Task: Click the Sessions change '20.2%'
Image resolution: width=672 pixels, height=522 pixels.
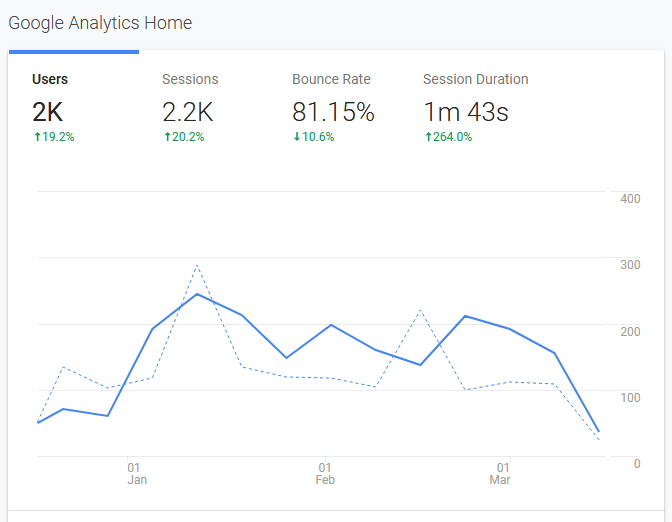Action: pyautogui.click(x=184, y=137)
